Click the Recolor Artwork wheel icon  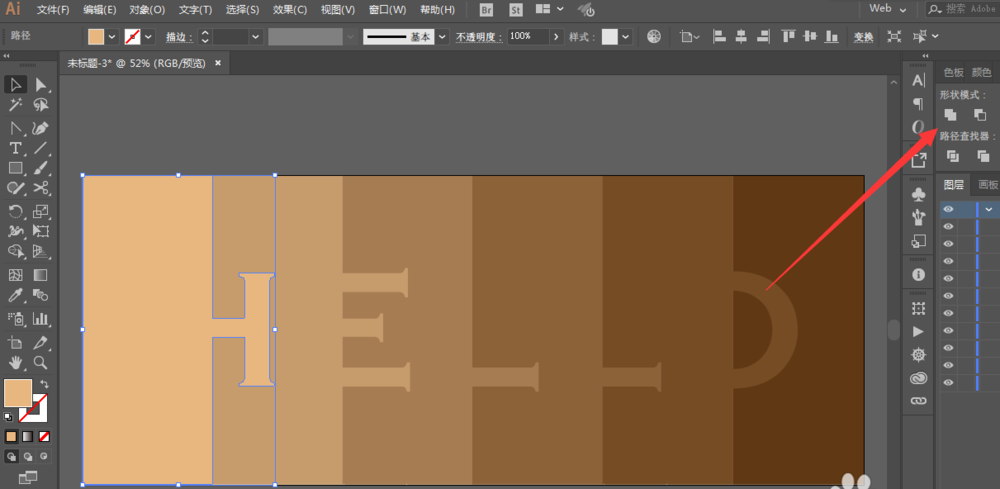click(654, 37)
